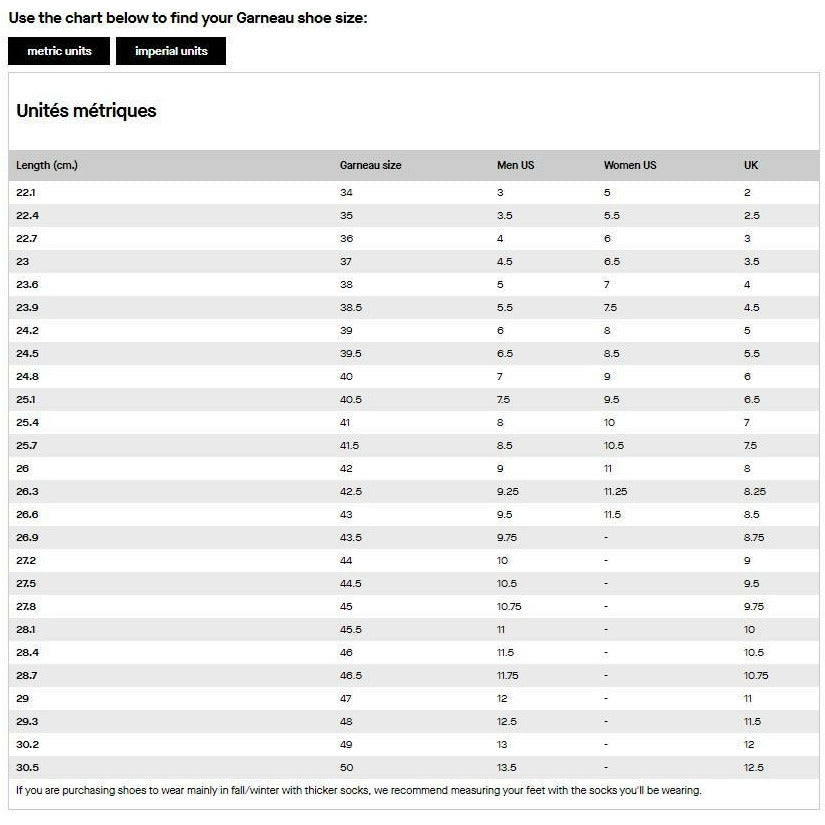Switch to the imperial units tab

point(171,51)
